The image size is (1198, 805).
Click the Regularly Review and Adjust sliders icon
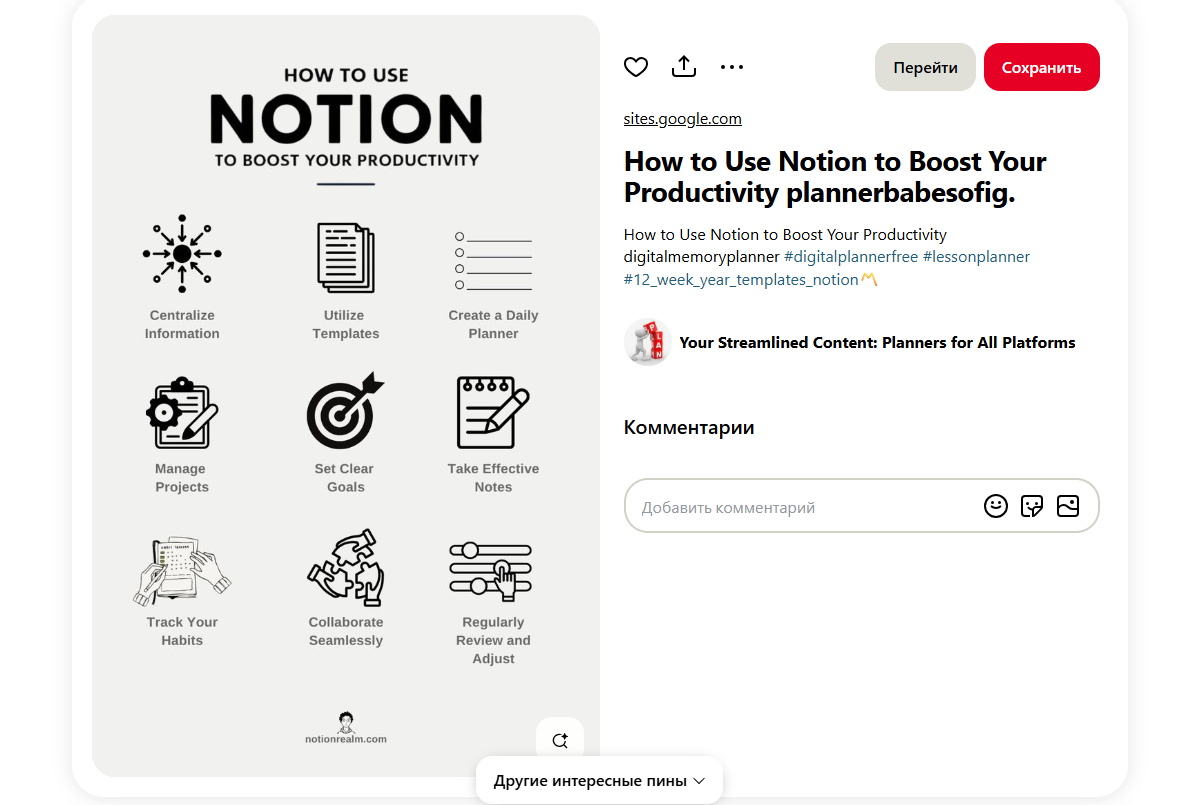[x=491, y=571]
